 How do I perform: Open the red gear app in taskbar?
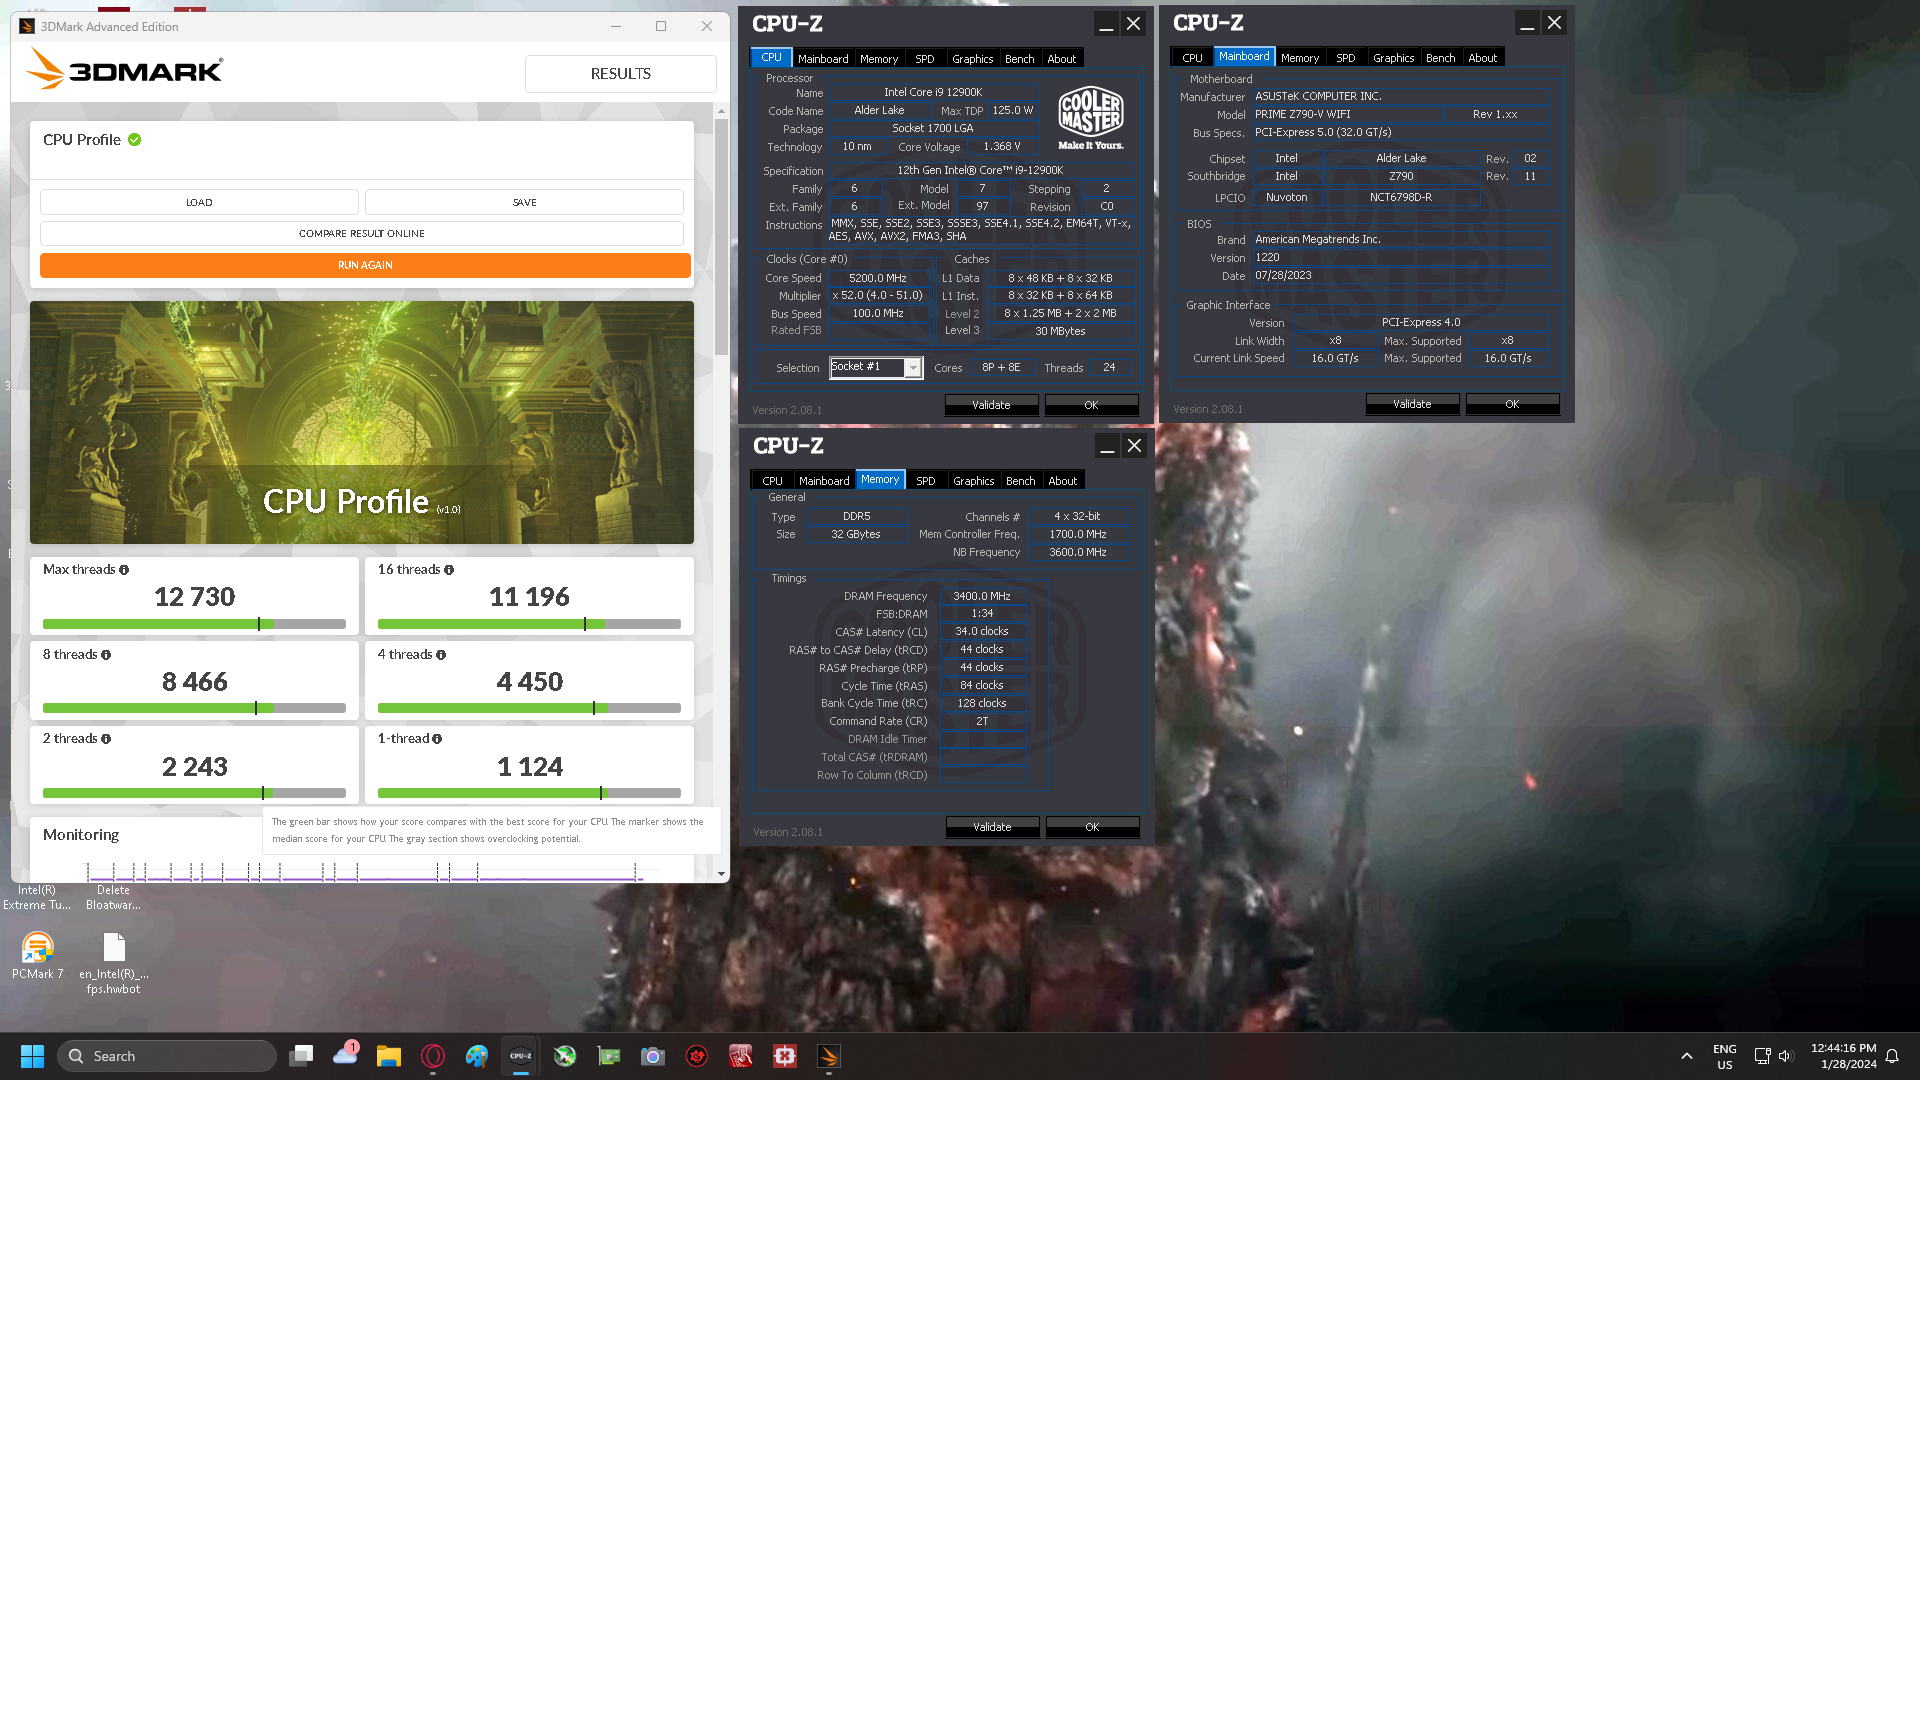click(x=697, y=1056)
